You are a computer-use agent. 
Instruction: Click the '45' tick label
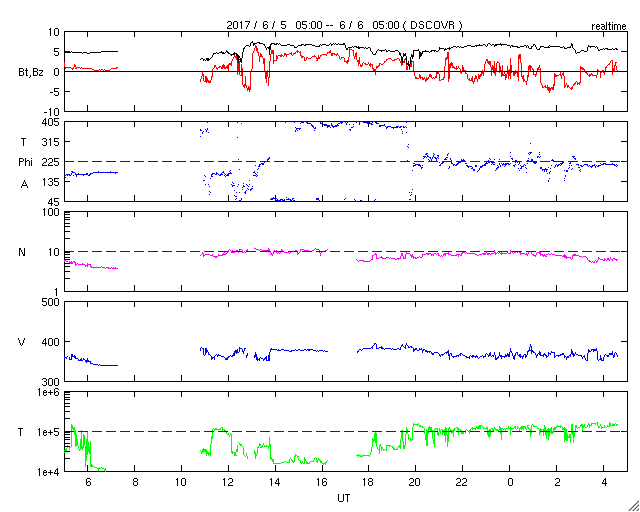[53, 202]
